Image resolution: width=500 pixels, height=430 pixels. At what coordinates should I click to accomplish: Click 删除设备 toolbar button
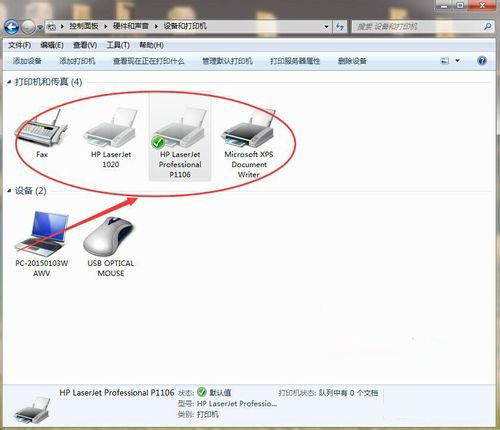(352, 61)
